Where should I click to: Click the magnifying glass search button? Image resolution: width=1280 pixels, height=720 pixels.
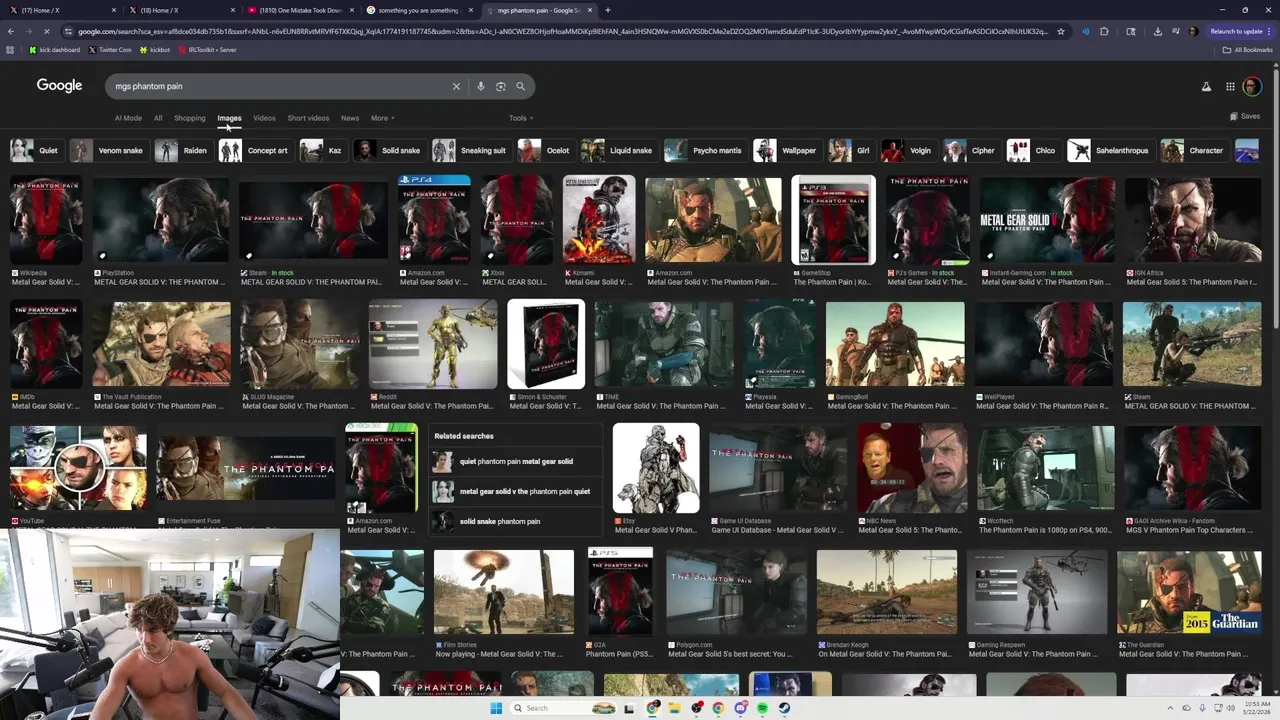pyautogui.click(x=520, y=86)
